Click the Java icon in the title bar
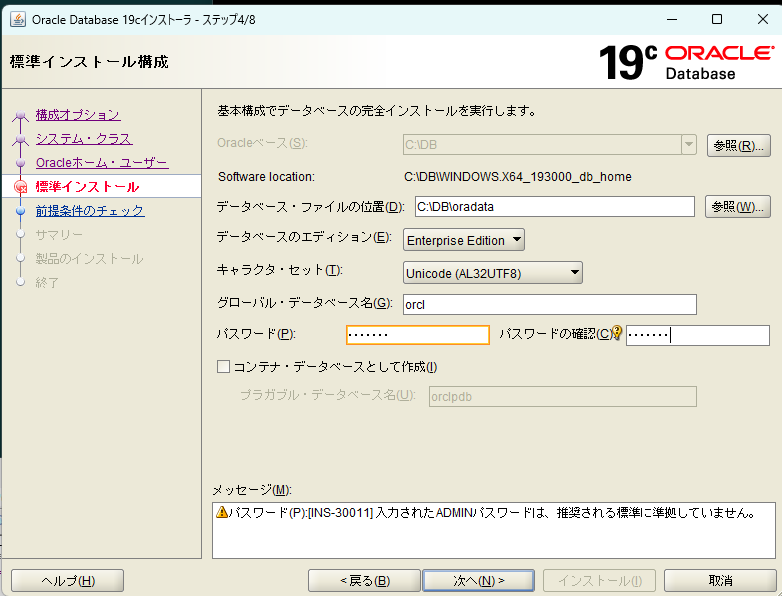 [x=18, y=19]
